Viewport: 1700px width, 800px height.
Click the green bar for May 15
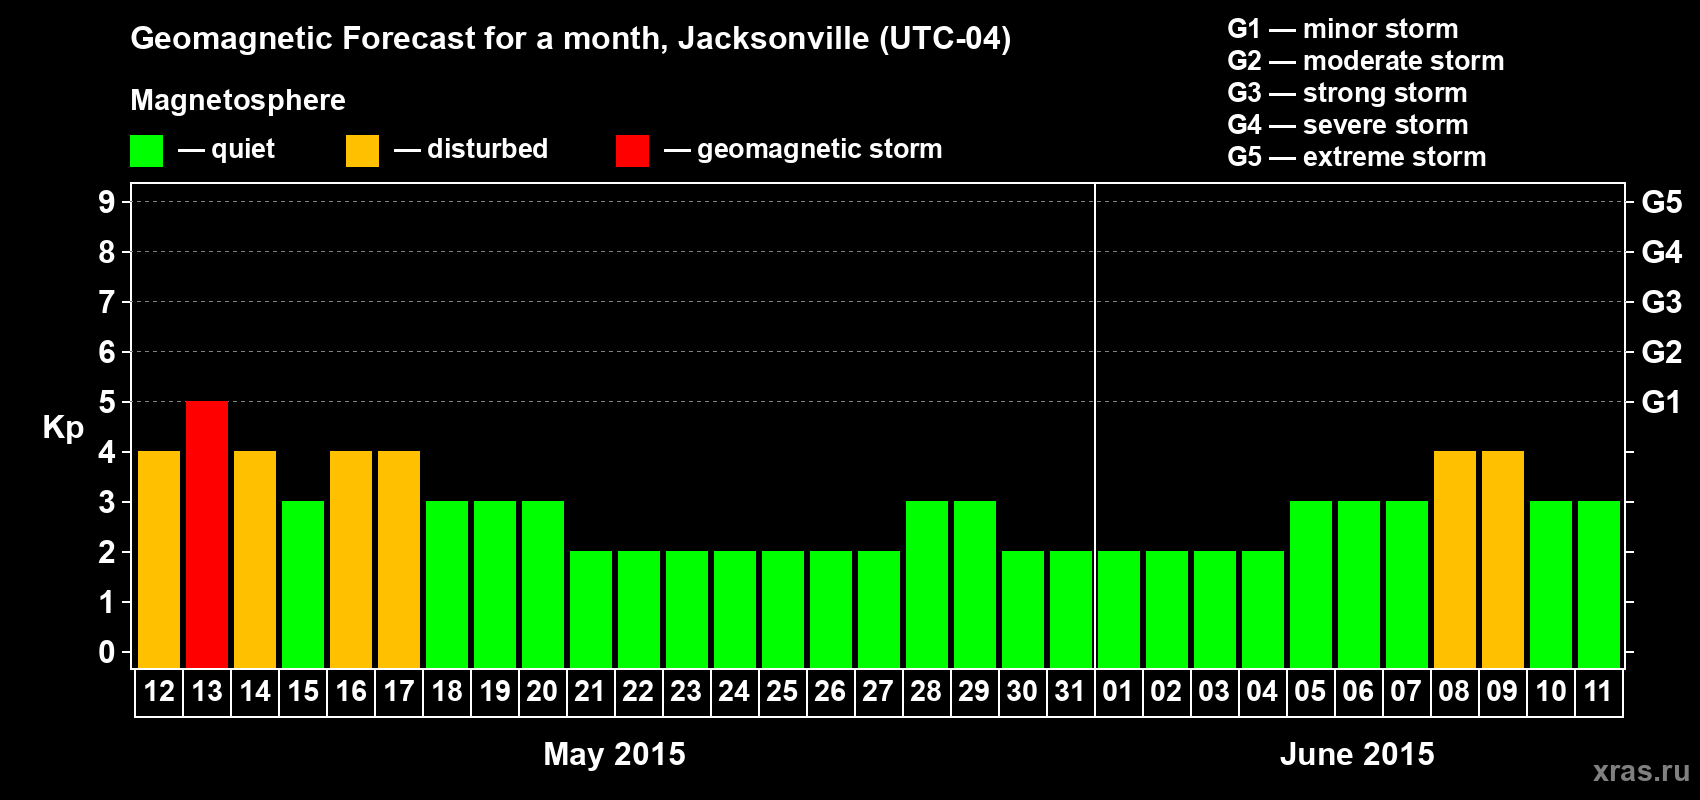point(303,585)
